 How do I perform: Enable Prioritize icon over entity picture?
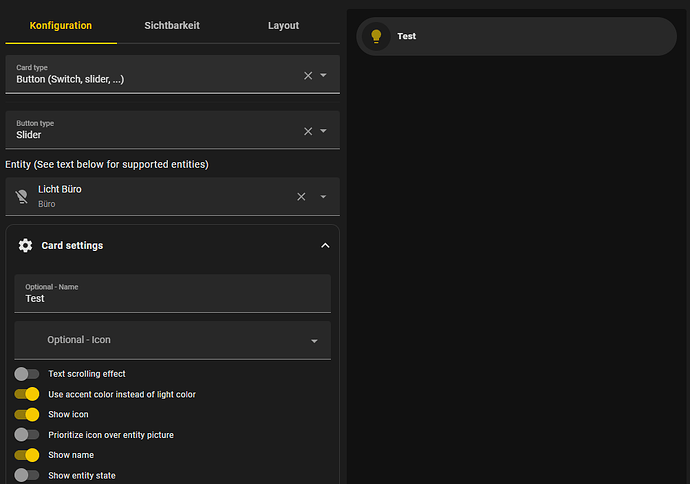26,435
